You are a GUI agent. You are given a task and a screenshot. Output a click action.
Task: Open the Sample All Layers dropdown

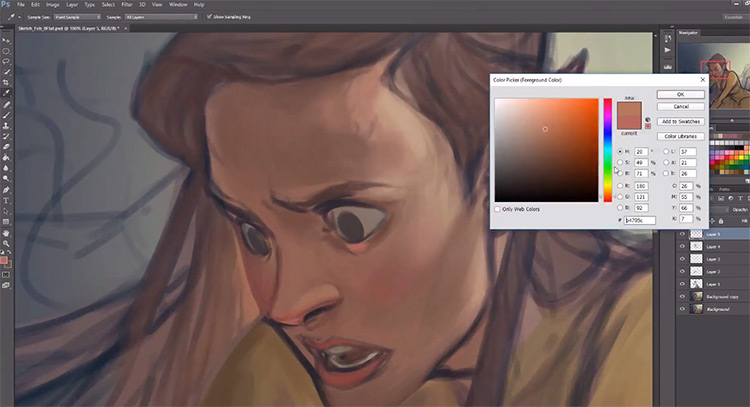point(161,17)
